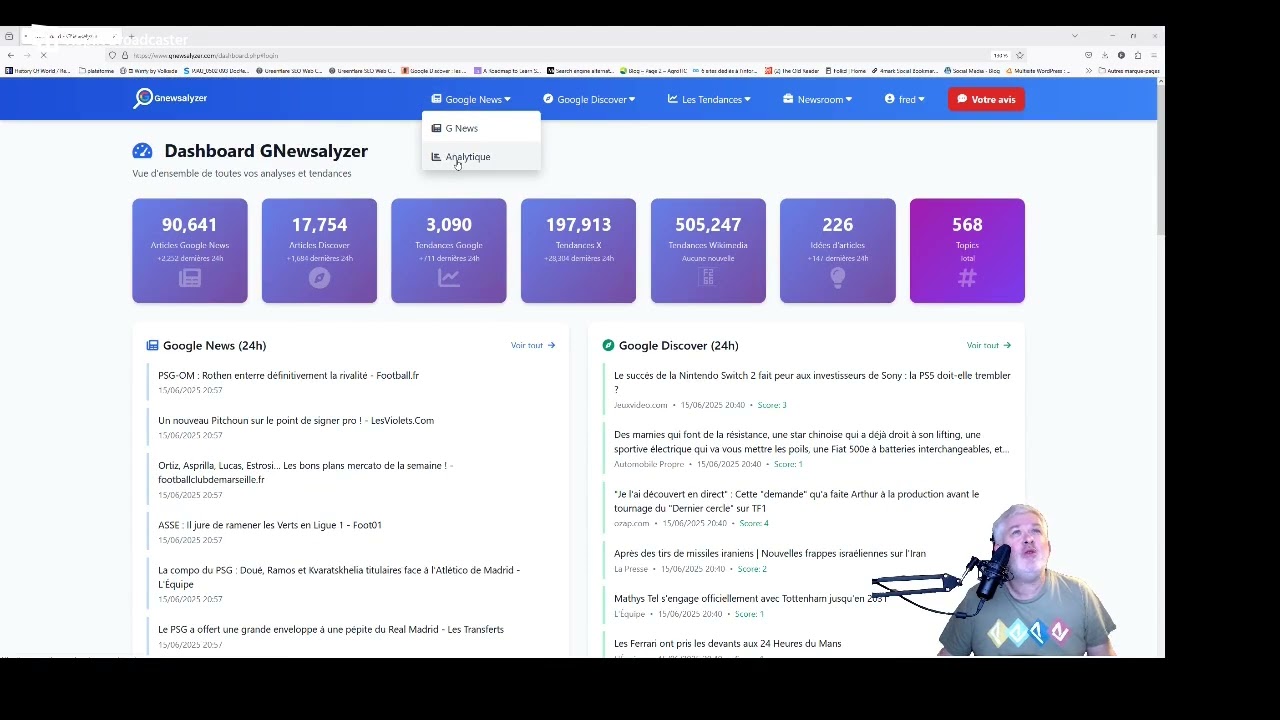Viewport: 1280px width, 720px height.
Task: Click the Google News menu newspaper icon
Action: pyautogui.click(x=436, y=99)
